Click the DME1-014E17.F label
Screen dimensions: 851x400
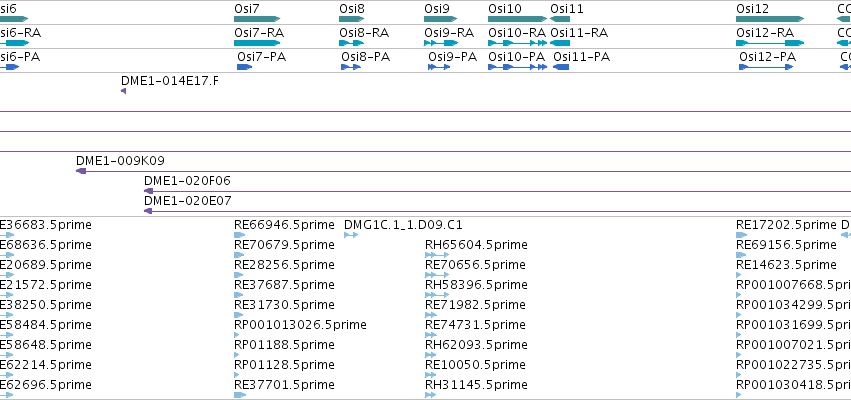(x=170, y=81)
